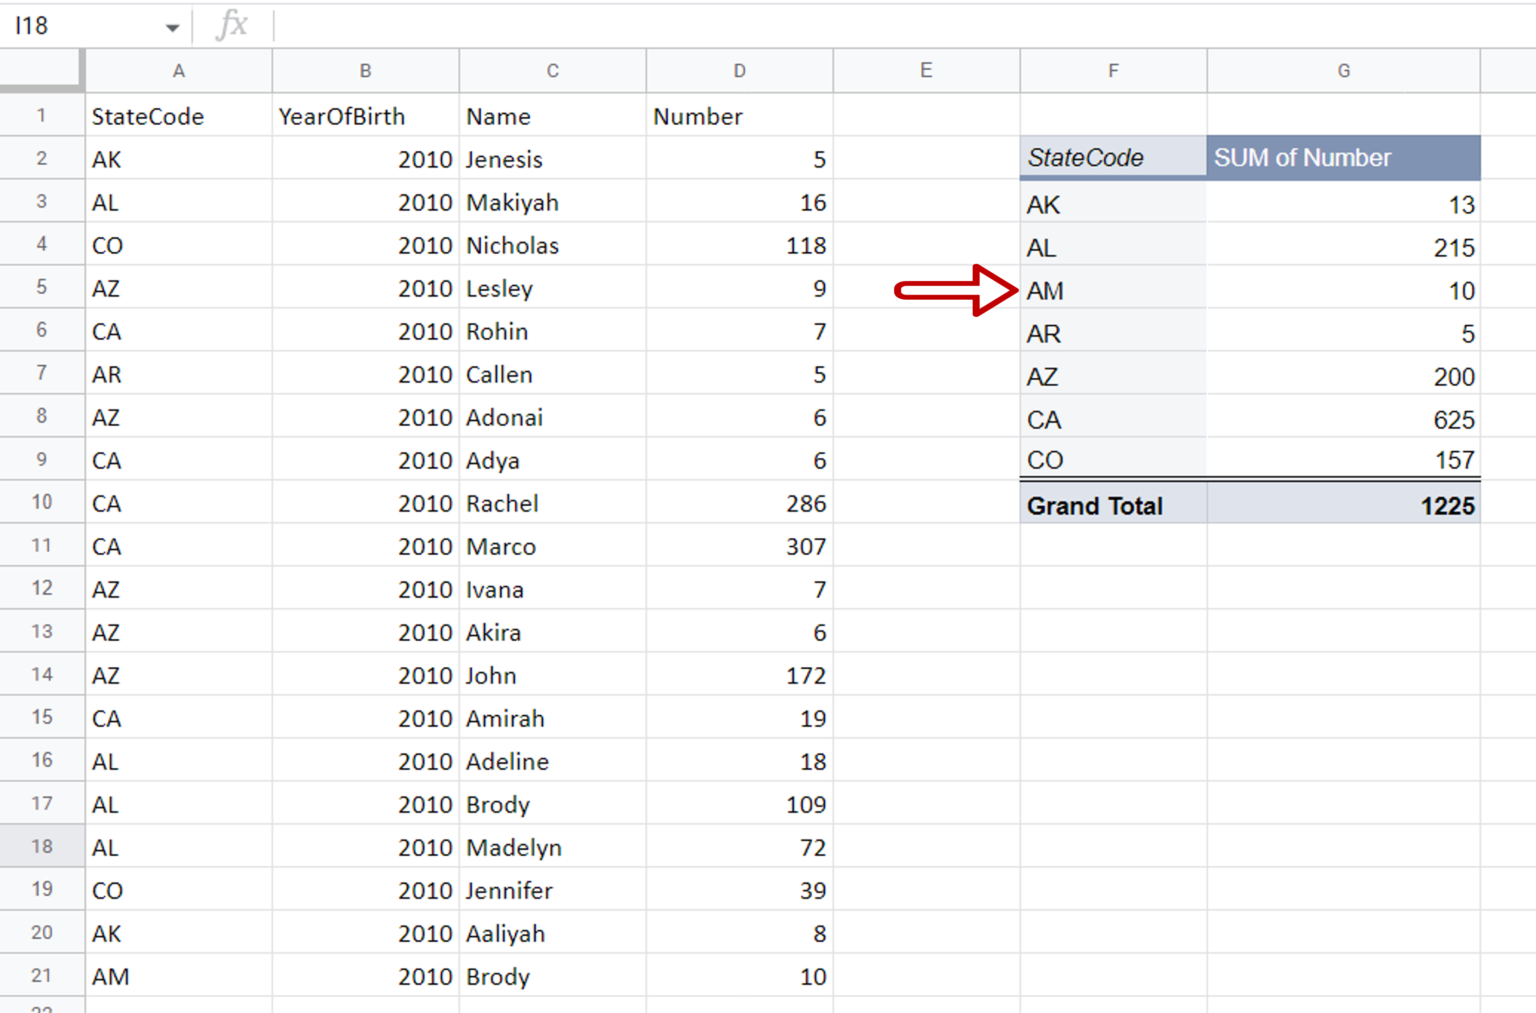Open the Name Box dropdown arrow

click(172, 27)
